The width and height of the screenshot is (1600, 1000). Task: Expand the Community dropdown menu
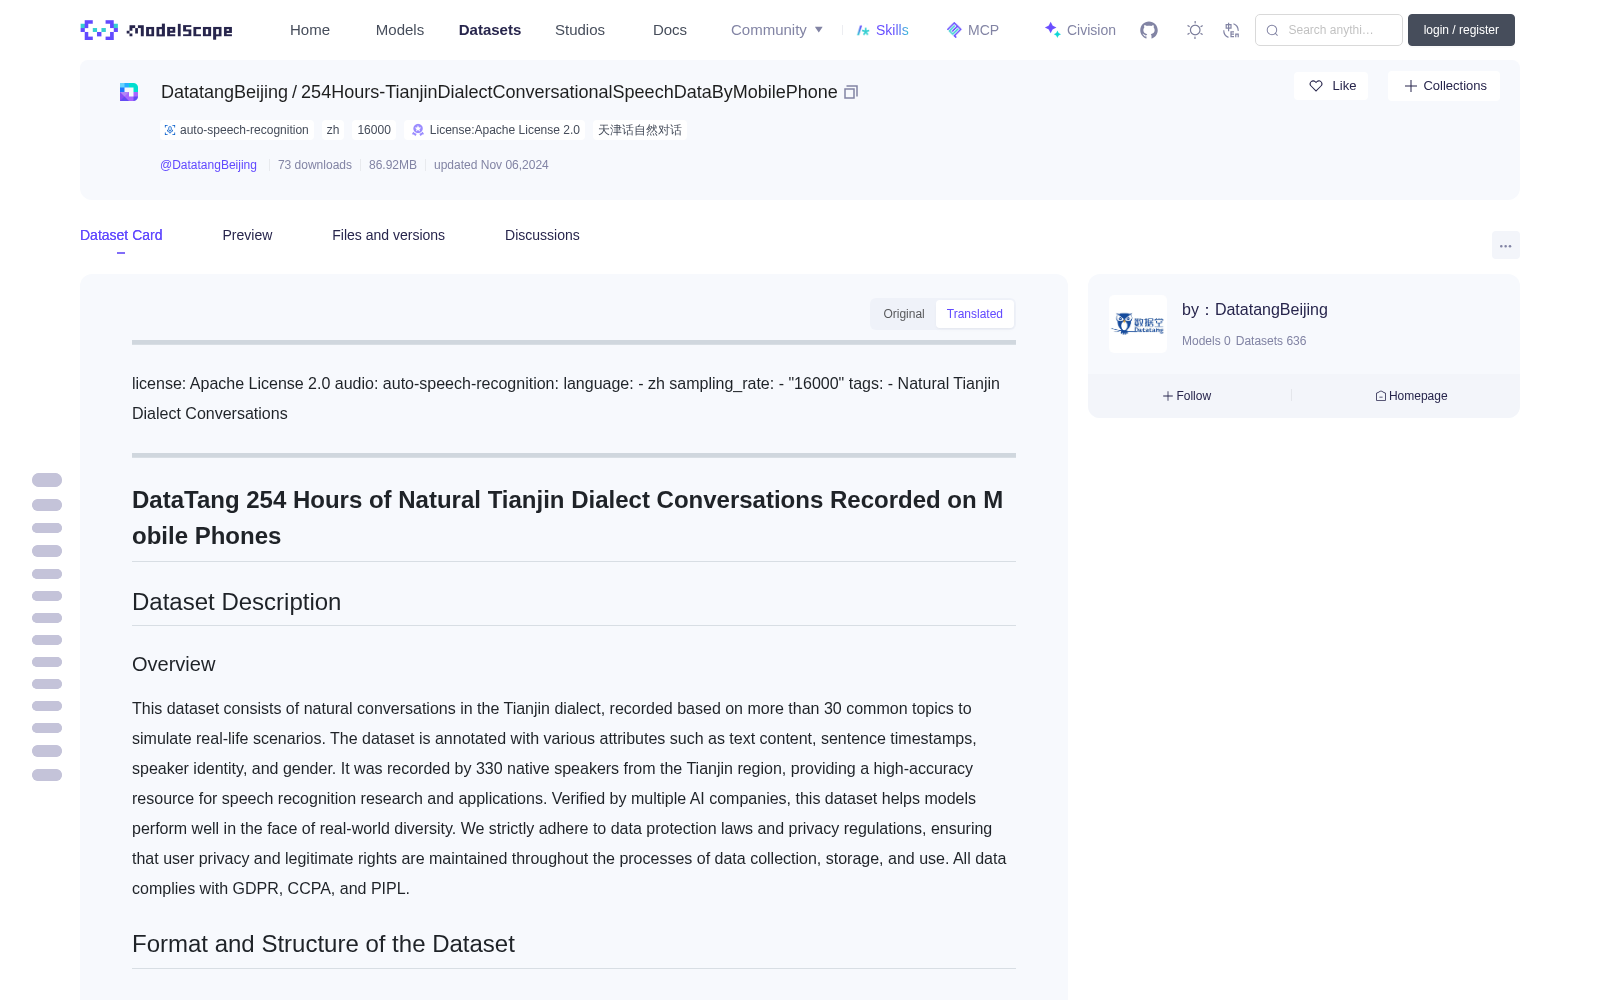777,30
